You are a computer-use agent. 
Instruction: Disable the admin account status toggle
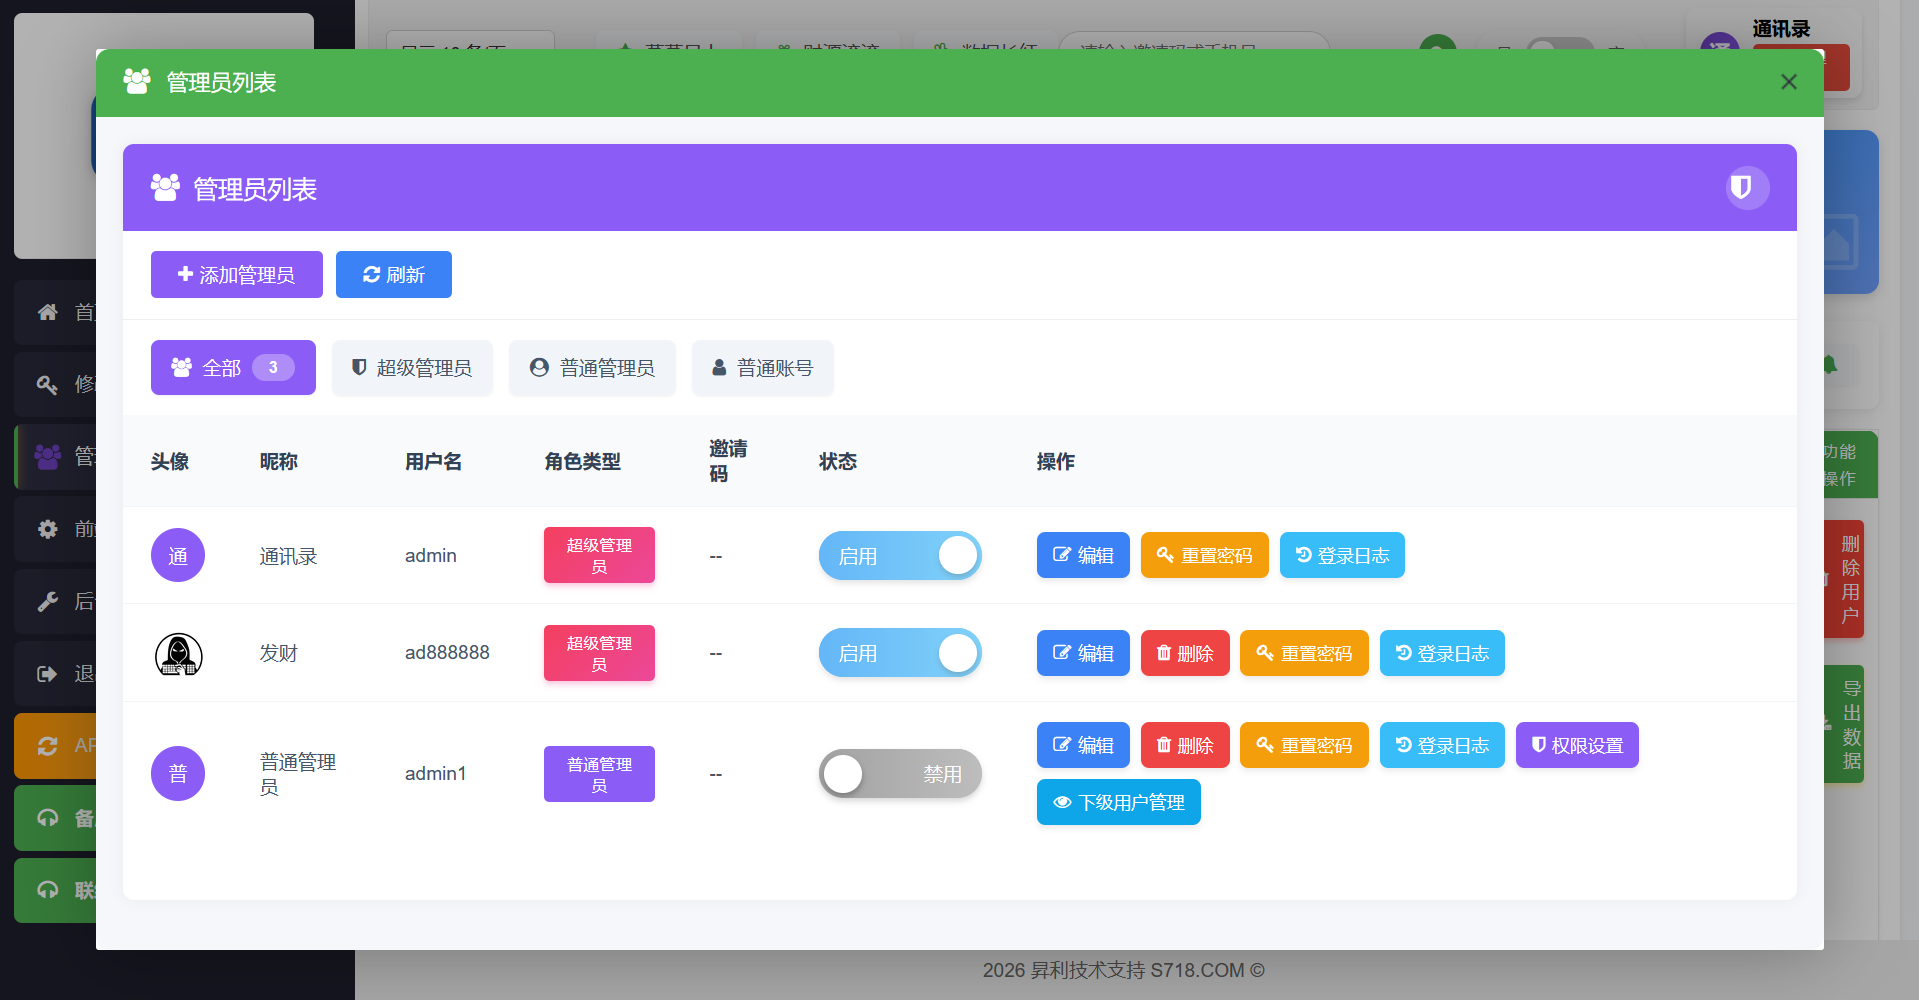899,556
